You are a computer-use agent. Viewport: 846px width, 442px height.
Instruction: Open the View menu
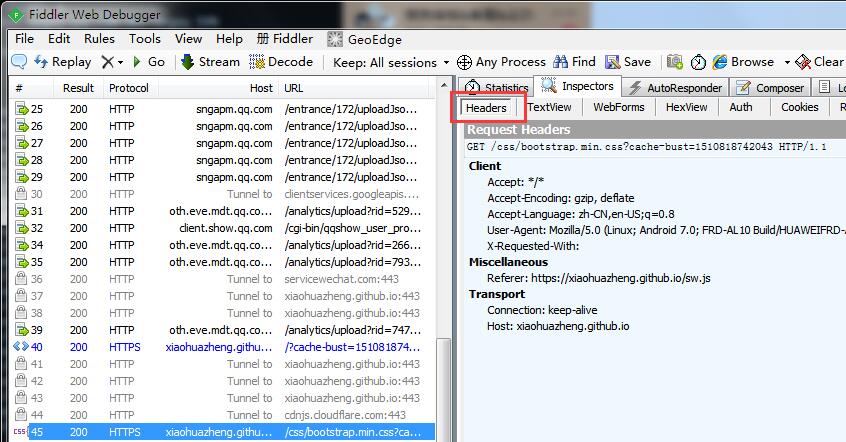click(x=188, y=39)
